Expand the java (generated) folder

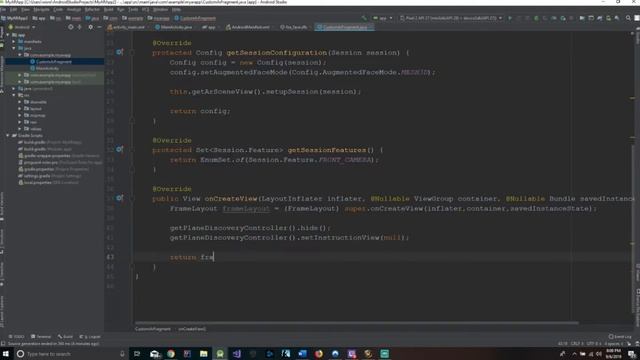[x=14, y=89]
